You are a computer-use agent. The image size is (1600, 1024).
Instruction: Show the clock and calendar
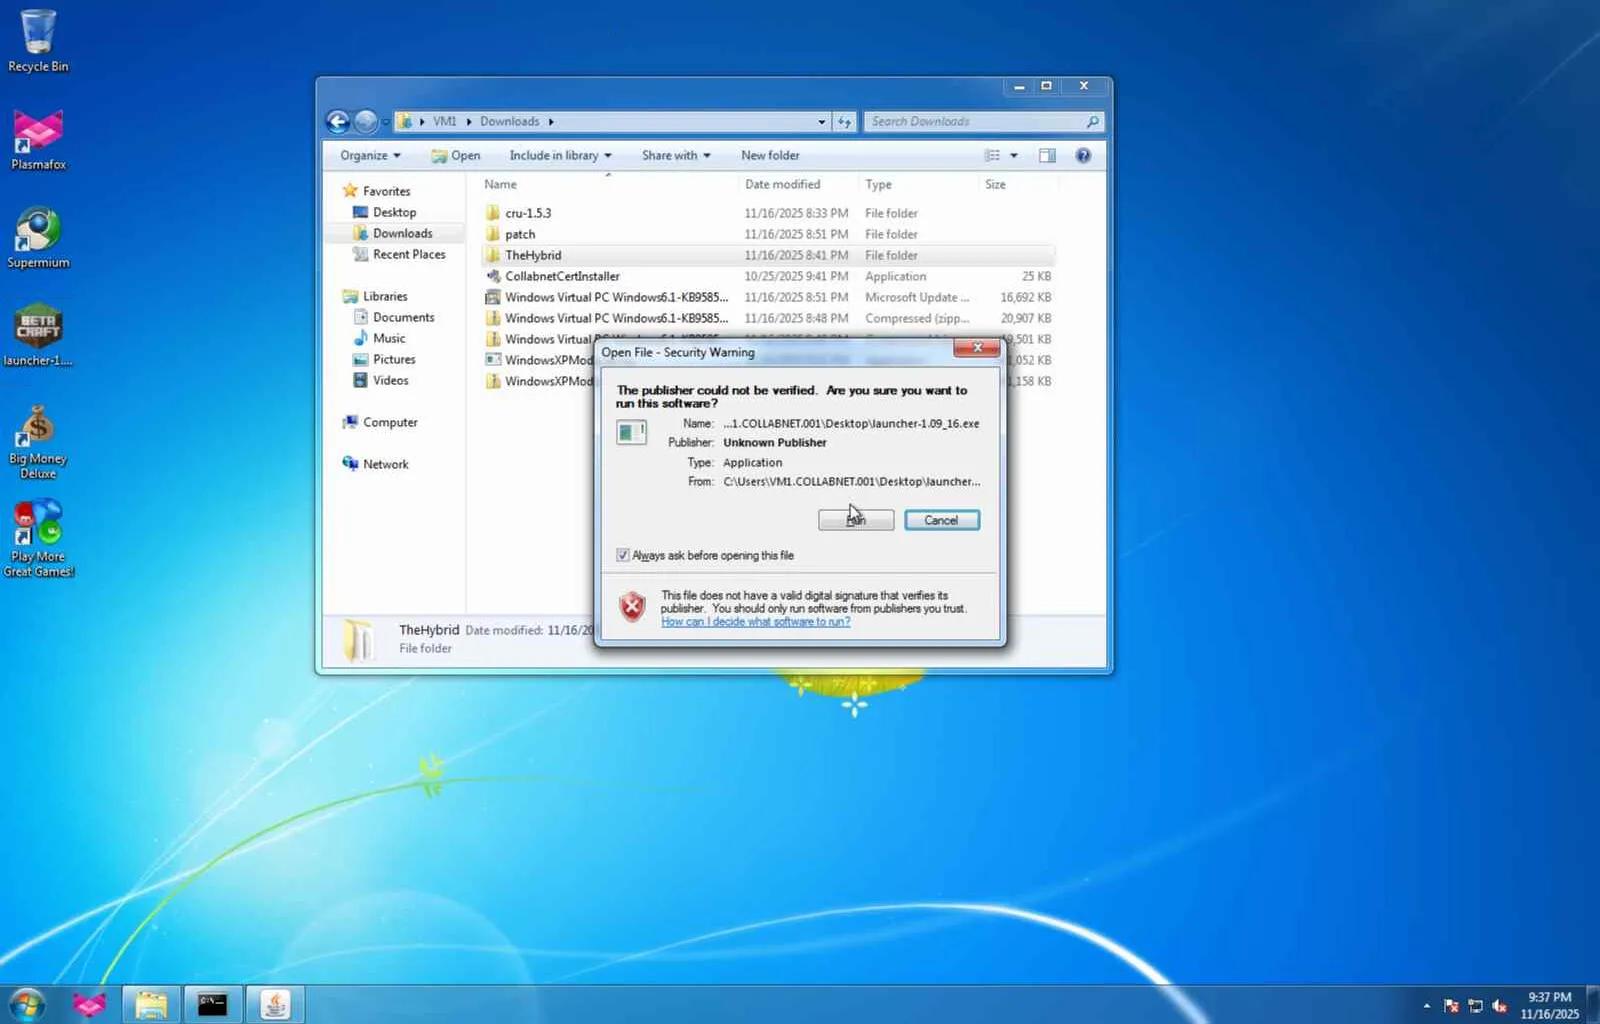(1550, 1005)
